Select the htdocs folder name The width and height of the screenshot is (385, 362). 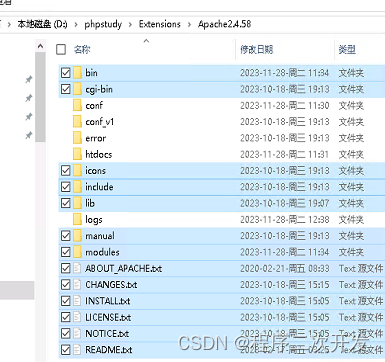(x=99, y=154)
